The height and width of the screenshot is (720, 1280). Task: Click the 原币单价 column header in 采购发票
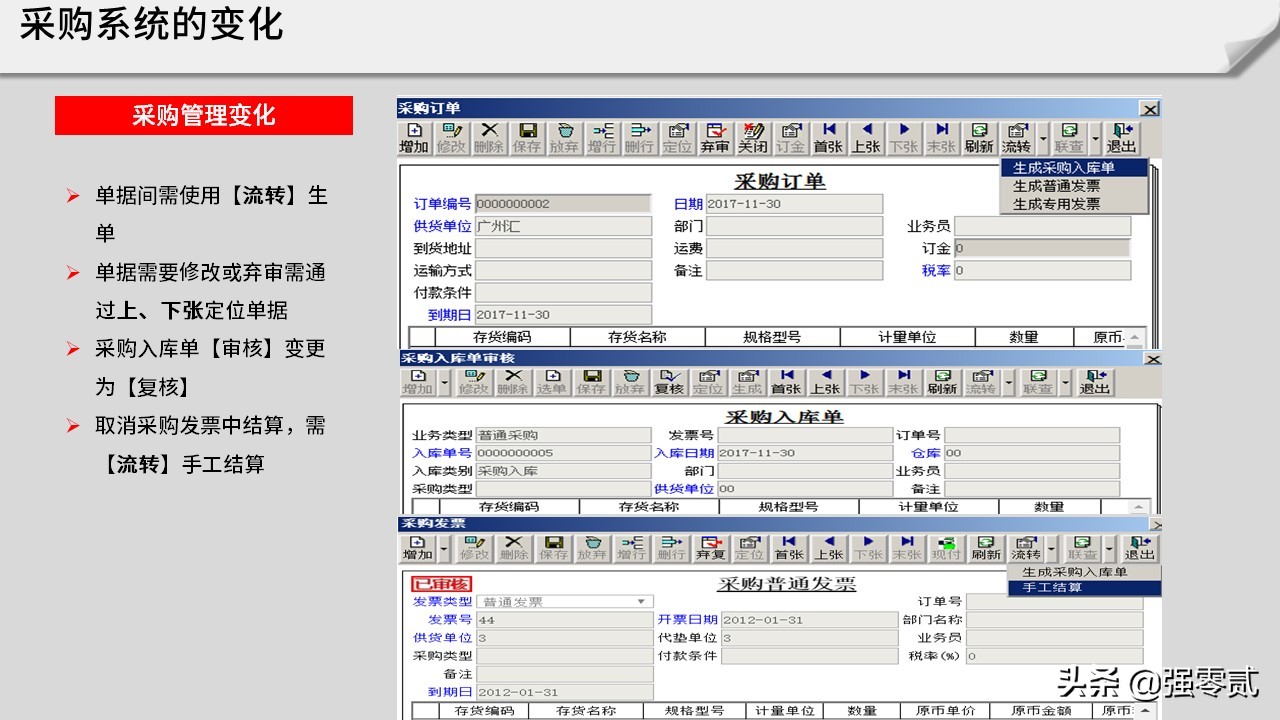click(x=946, y=711)
